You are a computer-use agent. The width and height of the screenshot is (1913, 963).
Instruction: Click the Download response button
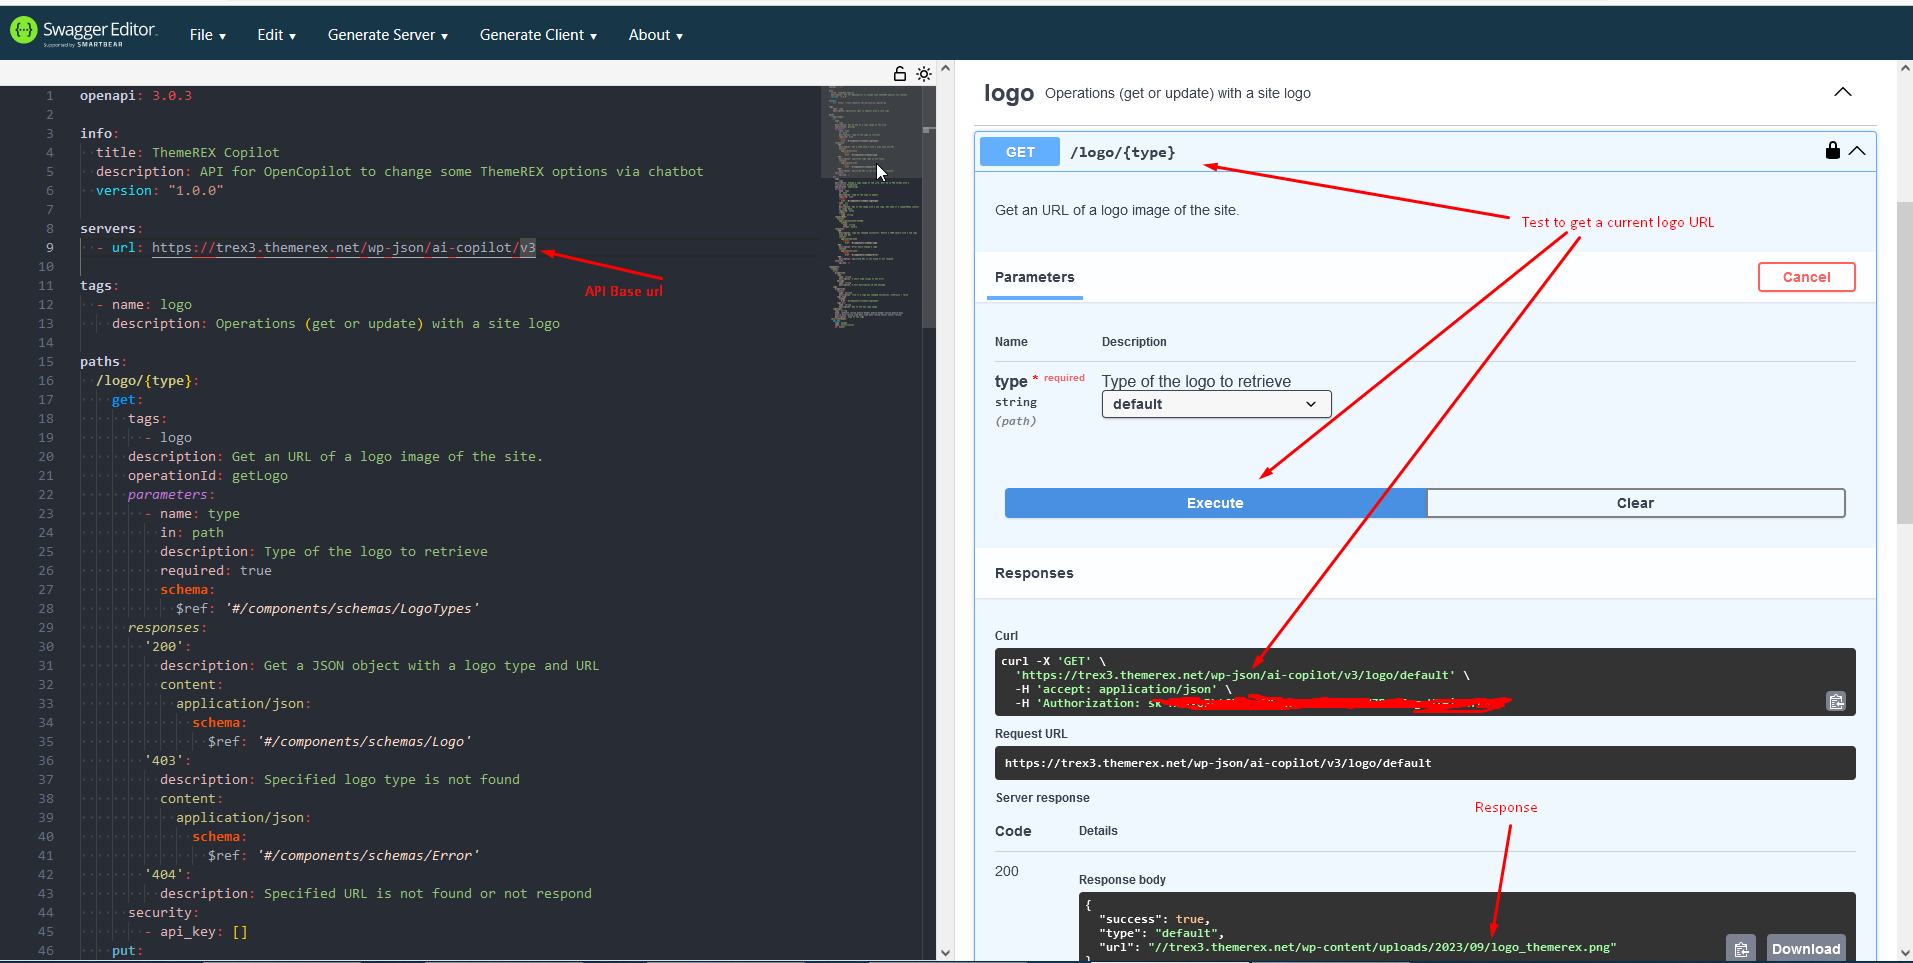1805,949
